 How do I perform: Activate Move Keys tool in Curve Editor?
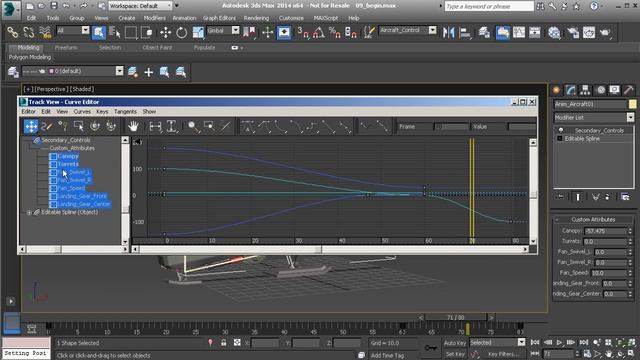click(x=31, y=127)
